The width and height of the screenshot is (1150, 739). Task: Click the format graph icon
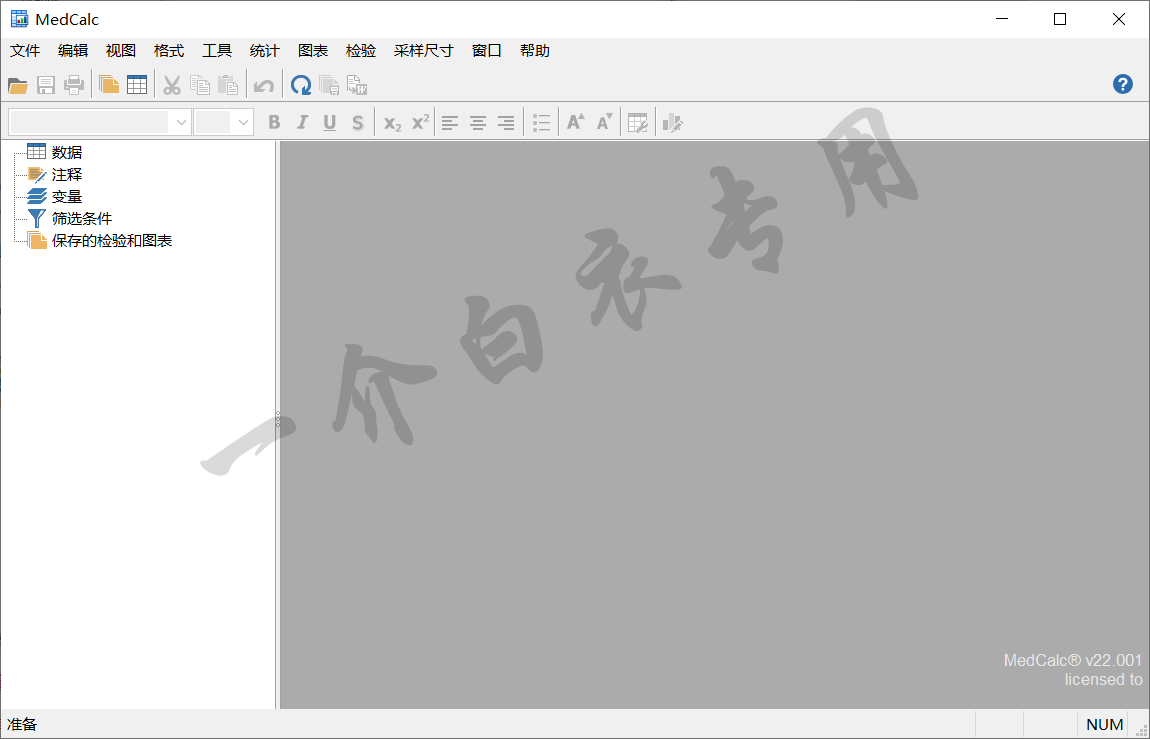tap(672, 123)
